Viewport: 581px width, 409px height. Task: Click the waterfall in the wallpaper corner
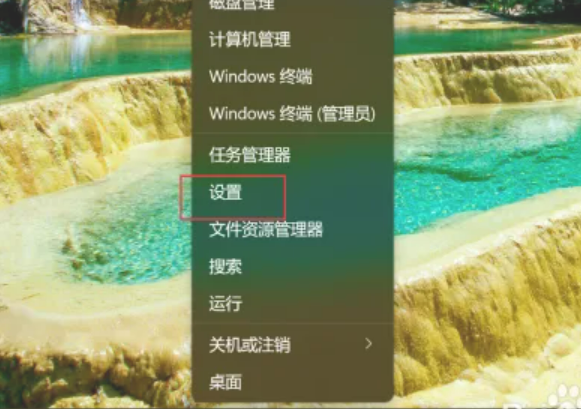pyautogui.click(x=81, y=15)
